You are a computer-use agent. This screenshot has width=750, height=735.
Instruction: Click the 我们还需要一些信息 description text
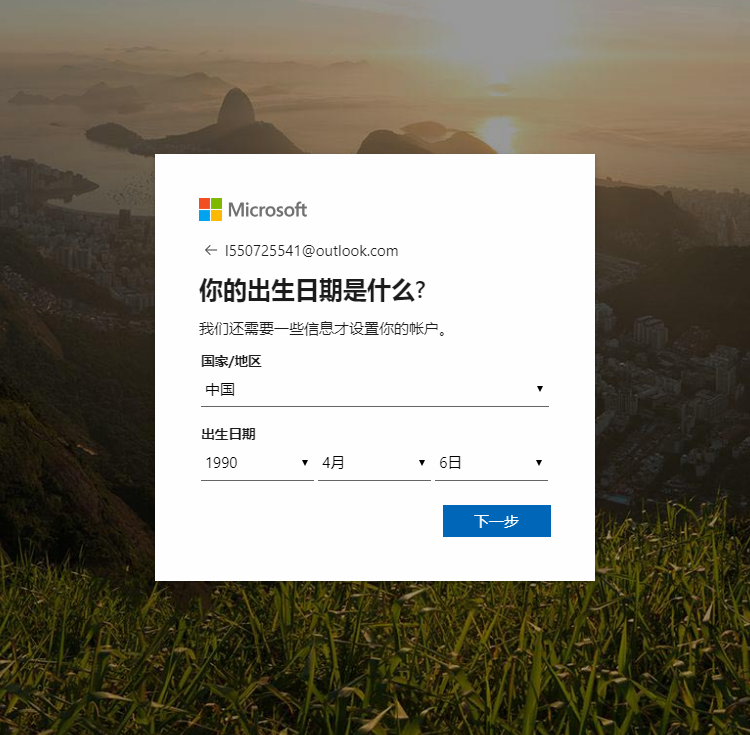coord(323,329)
